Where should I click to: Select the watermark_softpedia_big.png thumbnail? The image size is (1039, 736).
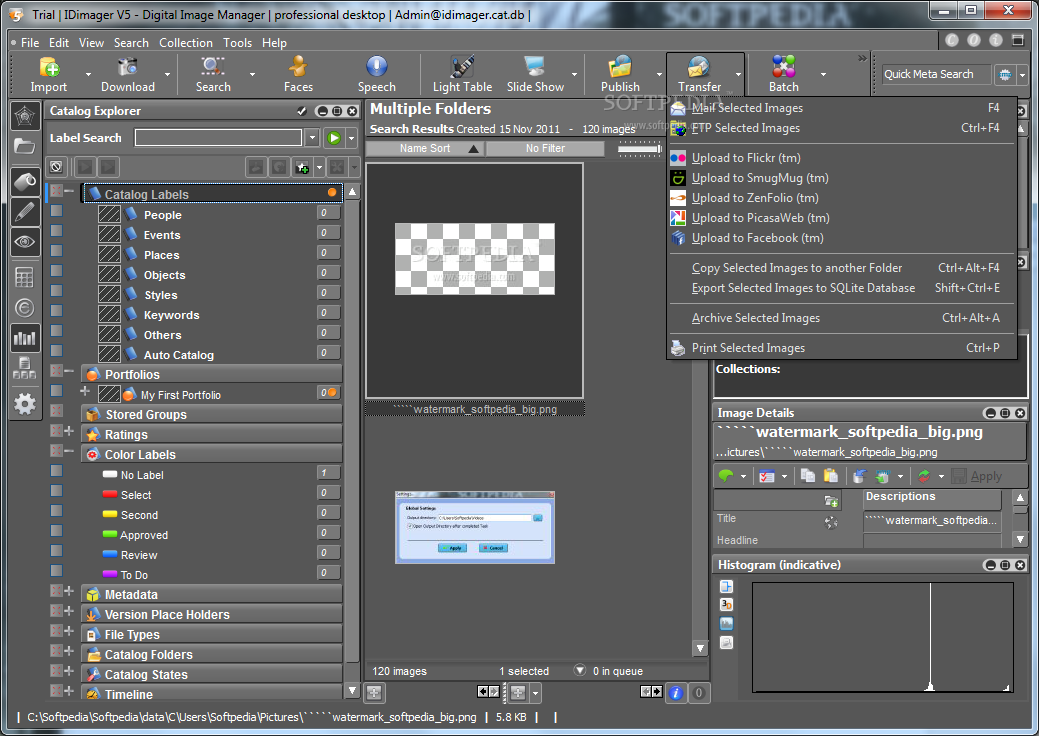474,281
